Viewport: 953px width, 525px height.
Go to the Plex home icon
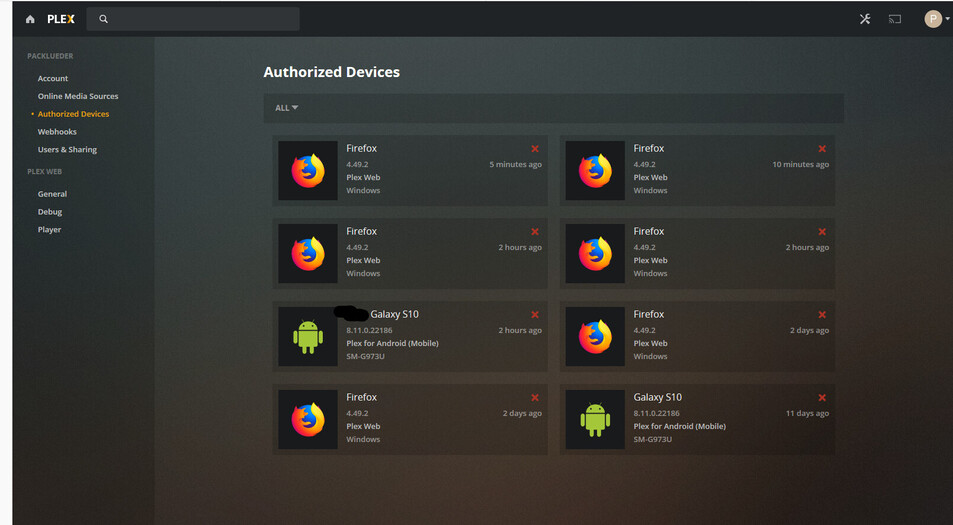(x=30, y=19)
